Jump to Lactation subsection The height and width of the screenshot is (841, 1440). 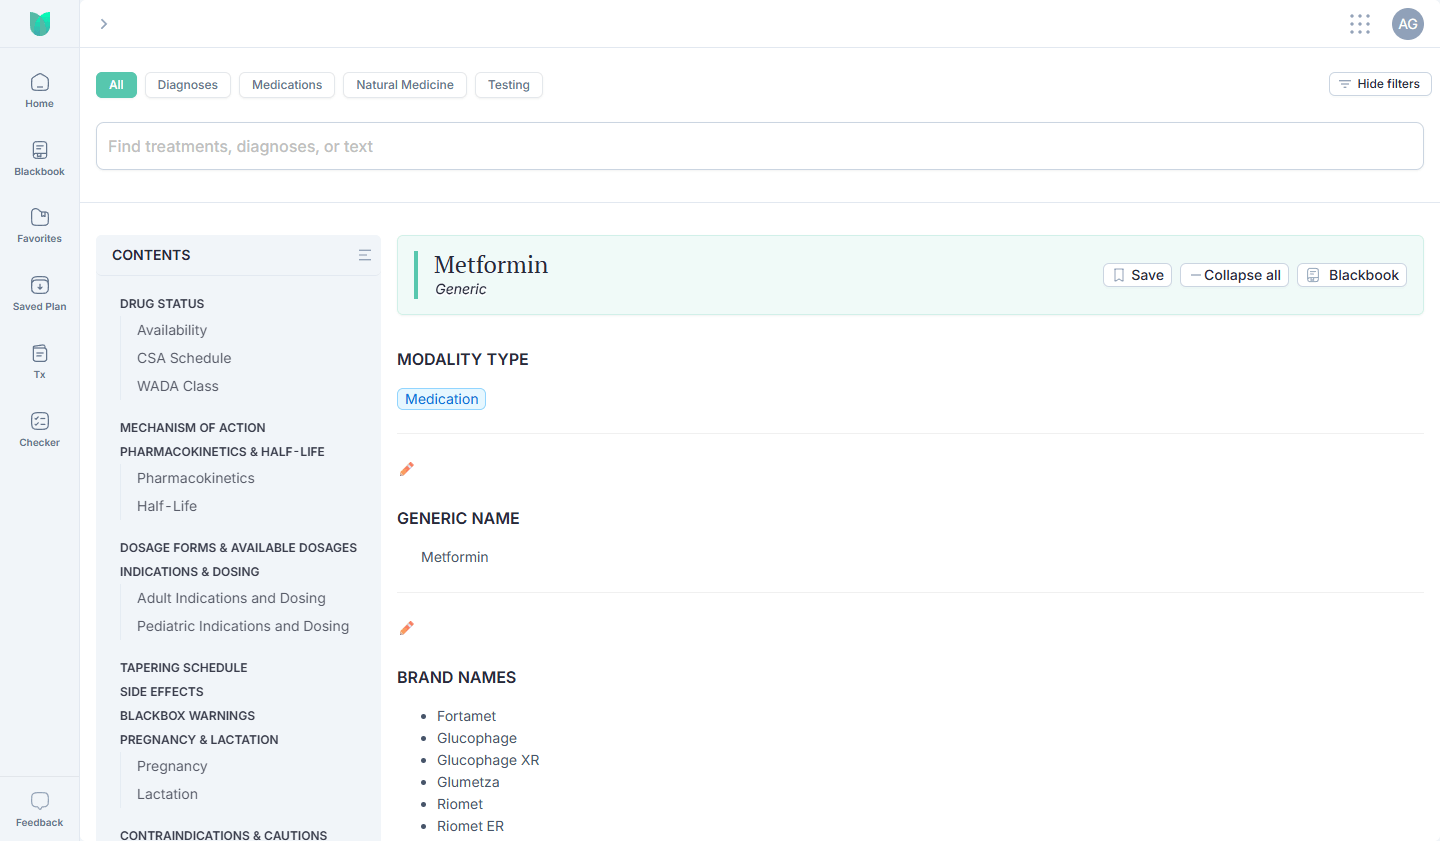(167, 794)
